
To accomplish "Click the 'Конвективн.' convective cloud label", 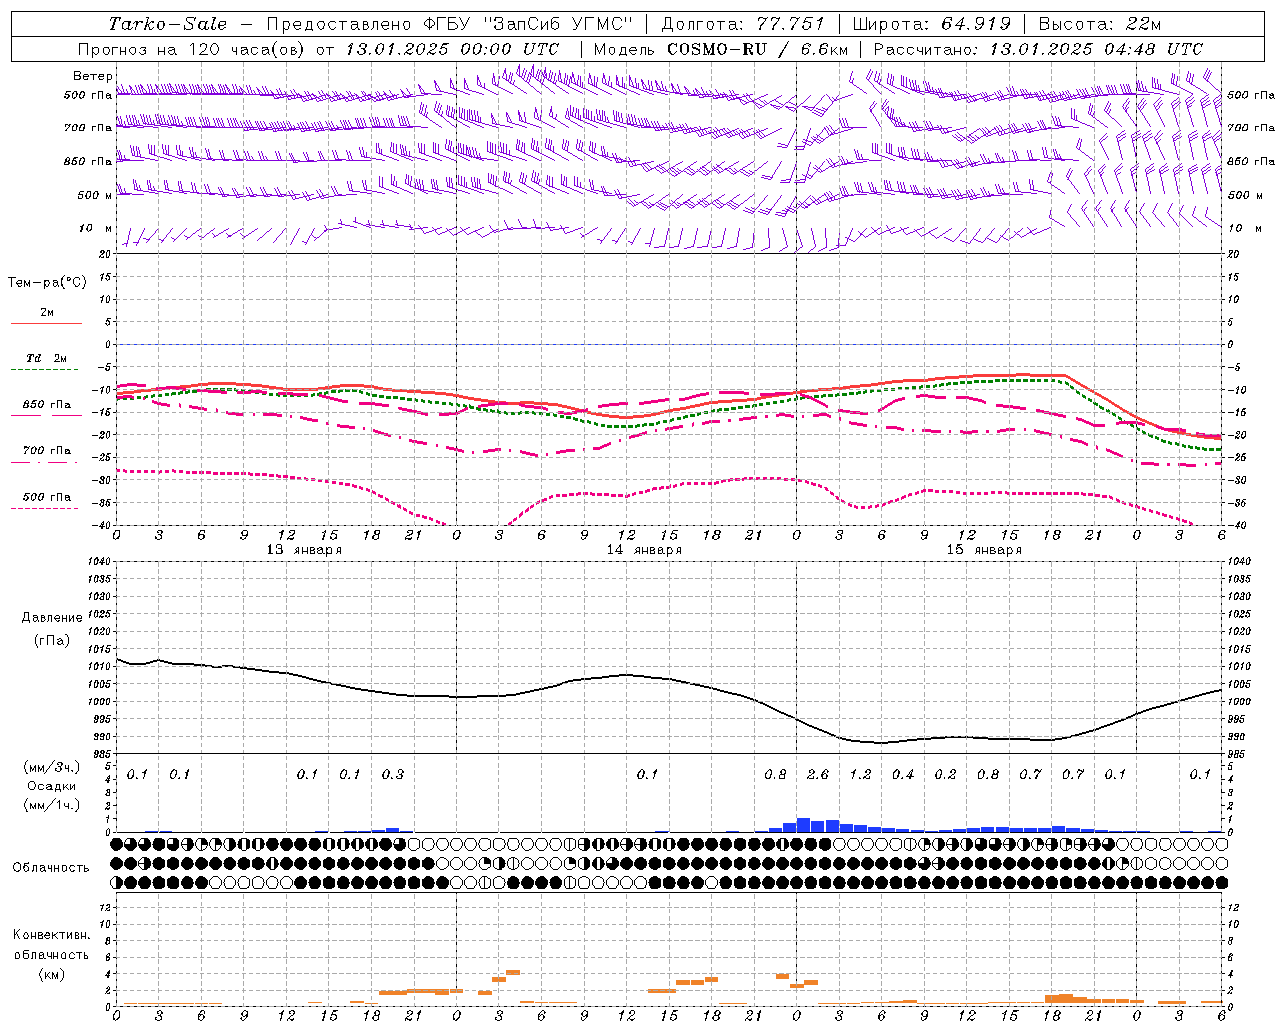I will (51, 935).
